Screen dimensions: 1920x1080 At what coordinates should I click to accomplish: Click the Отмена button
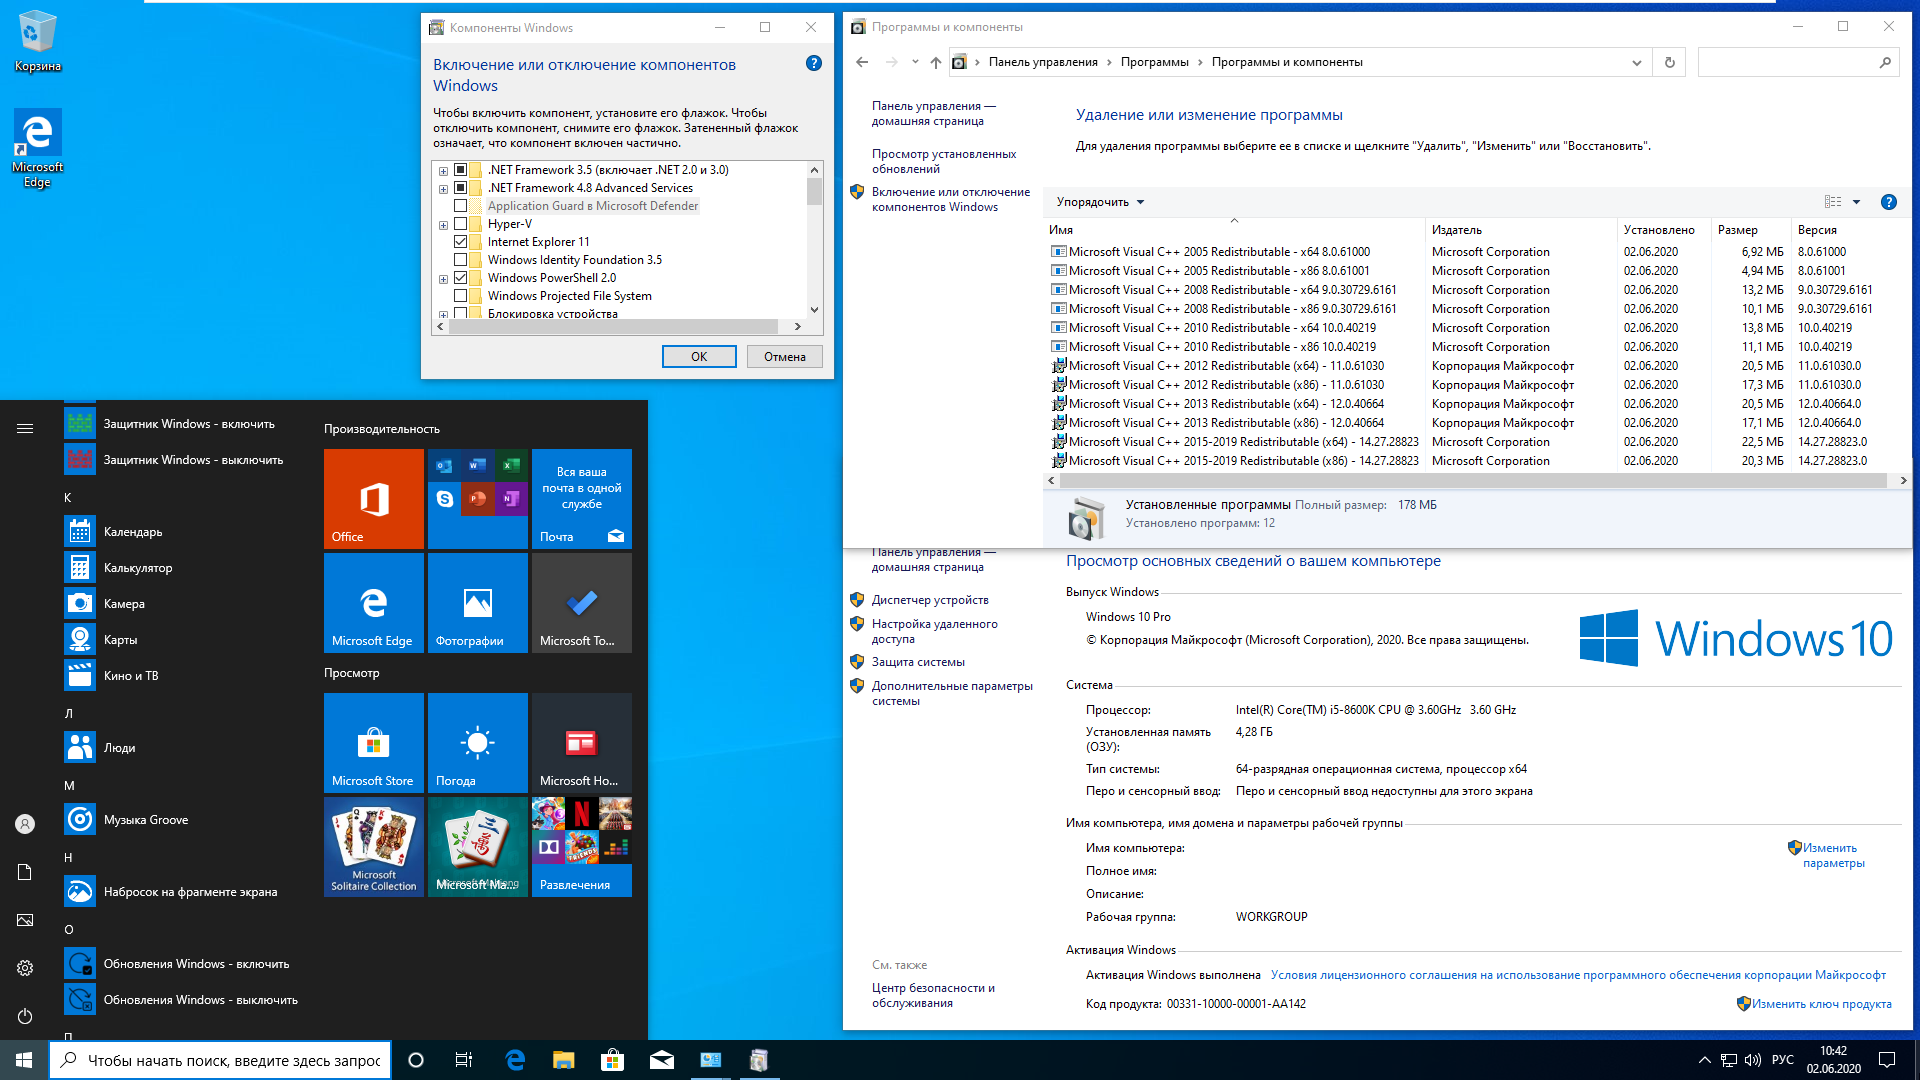785,357
